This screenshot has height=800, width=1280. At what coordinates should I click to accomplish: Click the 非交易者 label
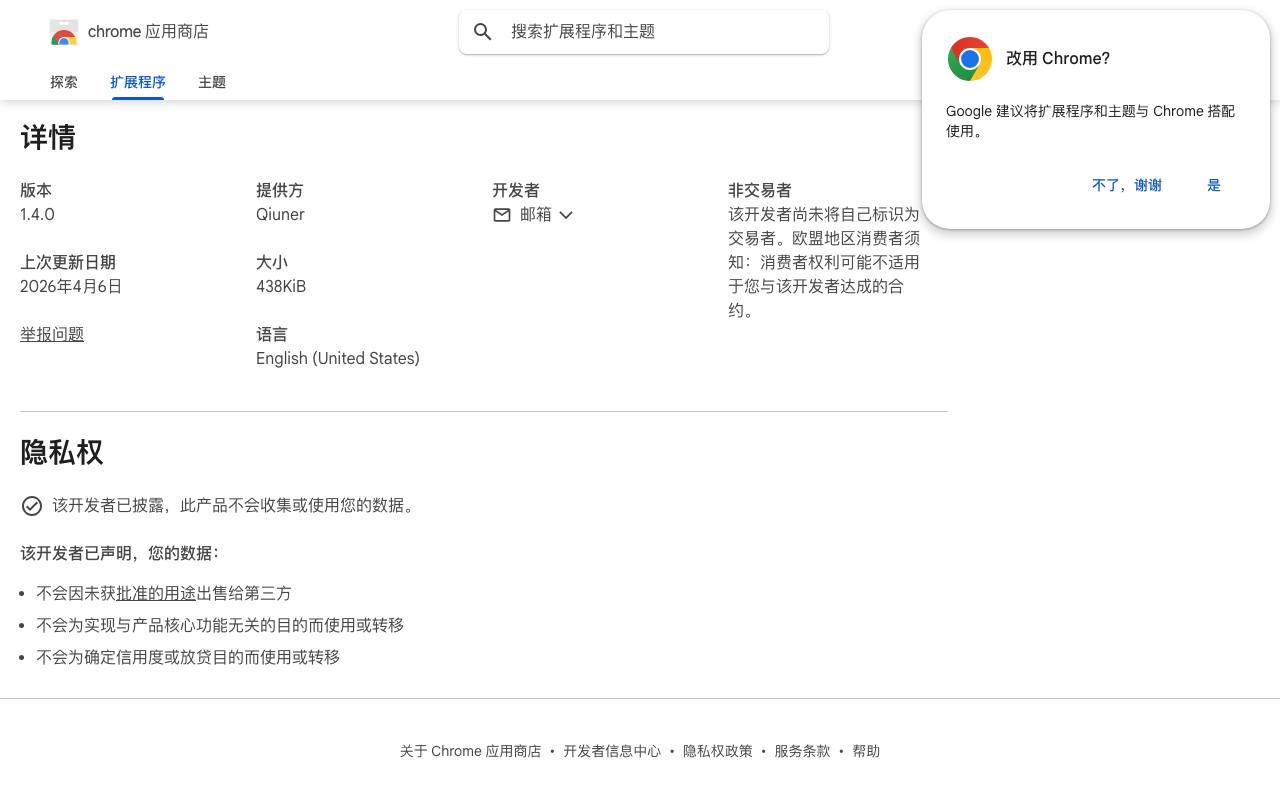[x=760, y=191]
